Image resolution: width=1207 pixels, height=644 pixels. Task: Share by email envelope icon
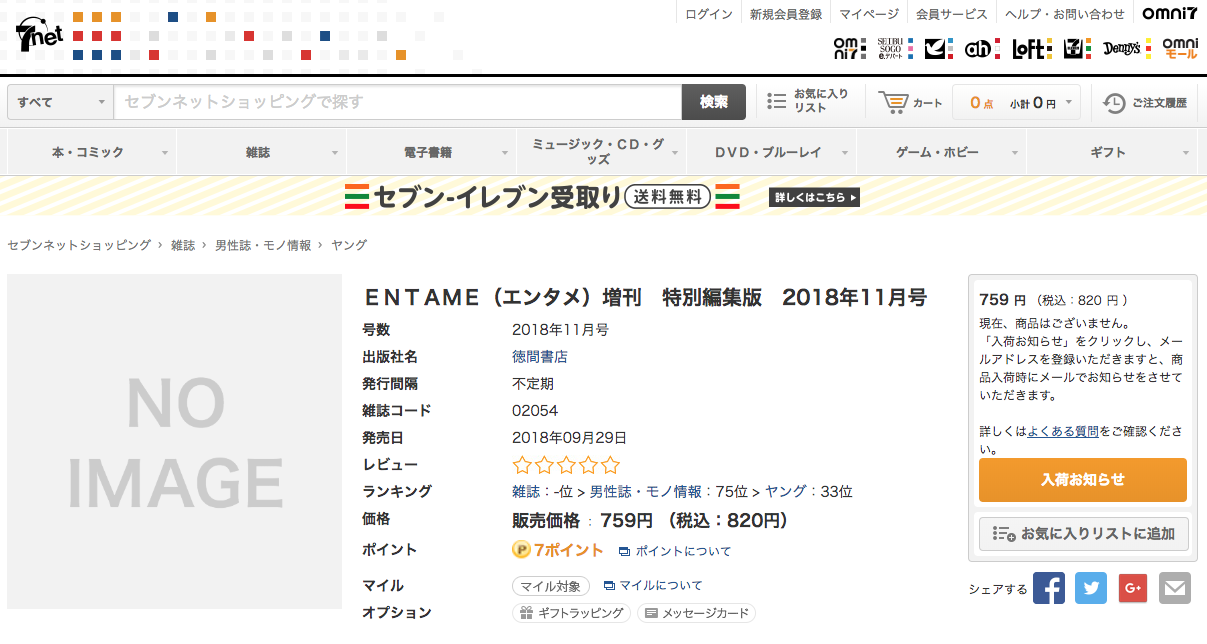1175,588
